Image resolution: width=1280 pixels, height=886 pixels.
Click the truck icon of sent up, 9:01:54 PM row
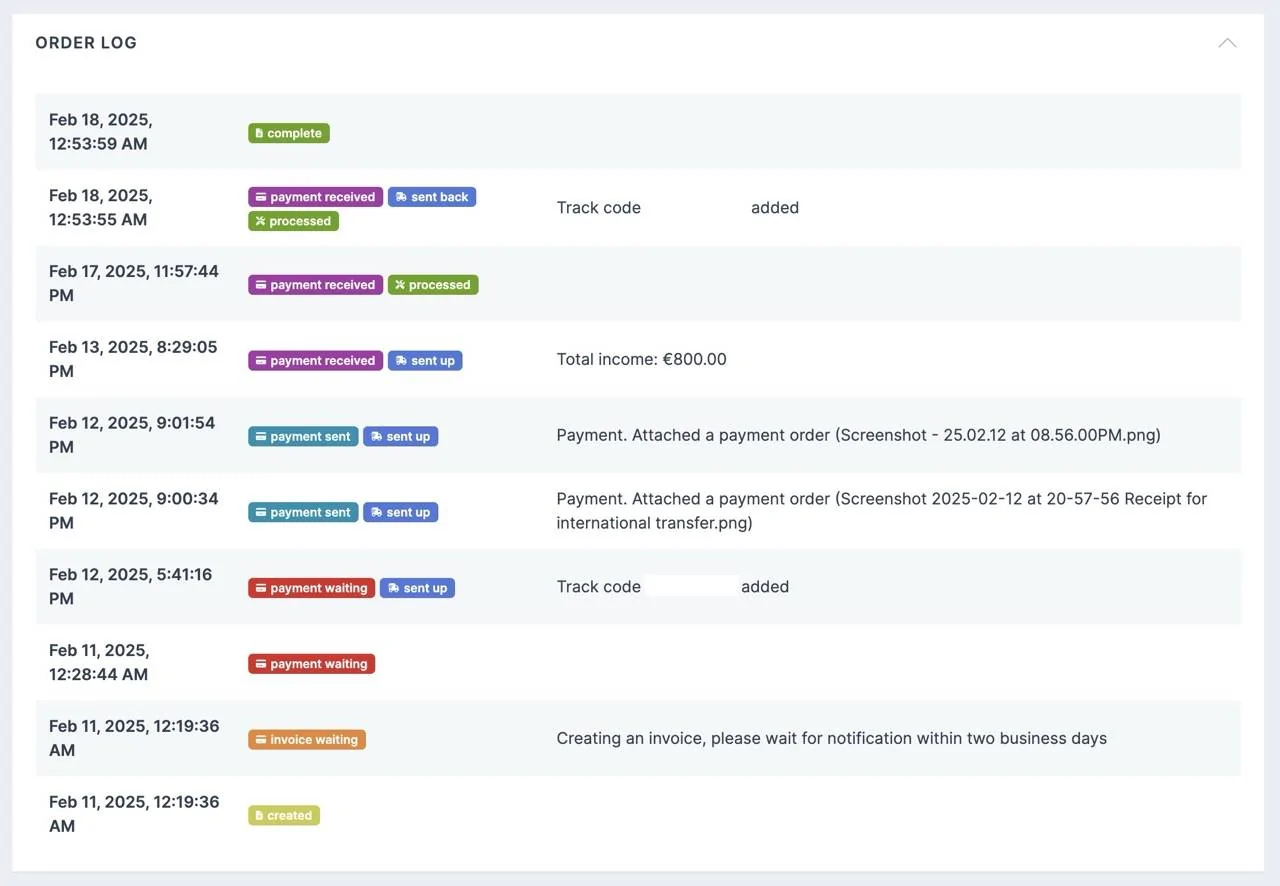tap(376, 437)
